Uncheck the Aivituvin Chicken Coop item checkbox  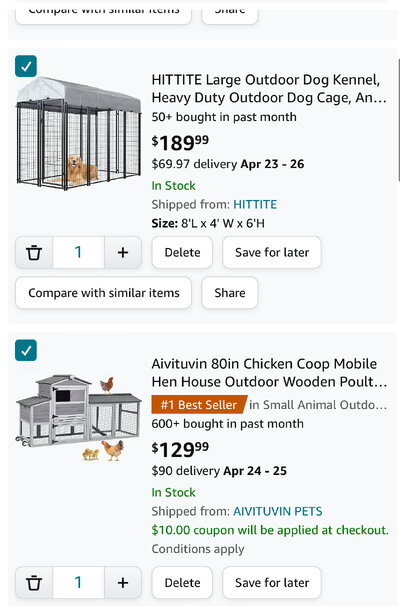26,350
